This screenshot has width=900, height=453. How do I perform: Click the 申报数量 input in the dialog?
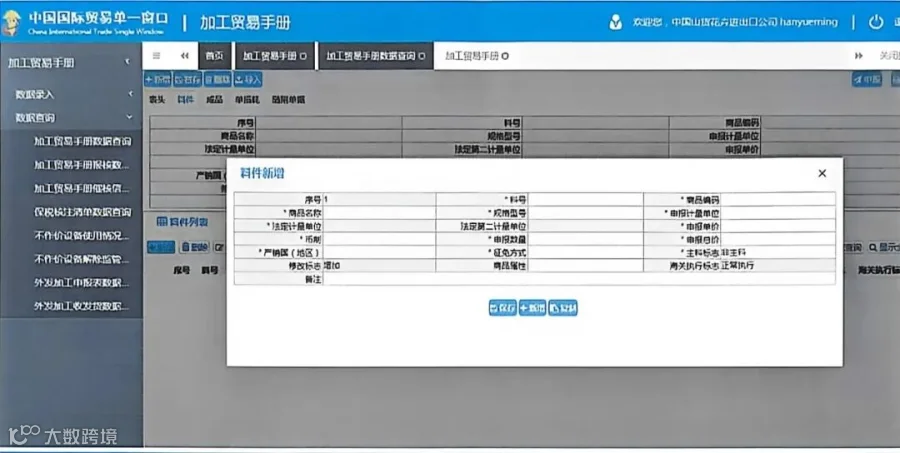click(585, 239)
